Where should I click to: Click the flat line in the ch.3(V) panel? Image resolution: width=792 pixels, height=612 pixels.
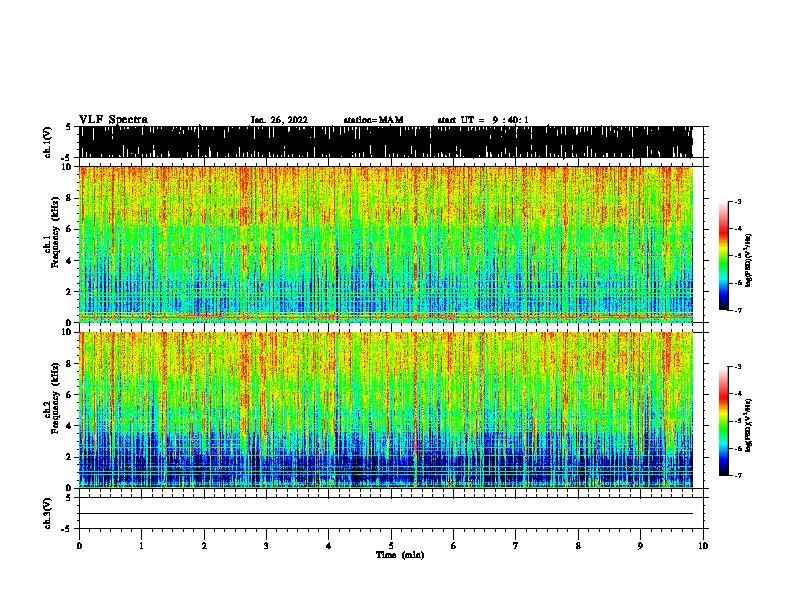tap(385, 514)
